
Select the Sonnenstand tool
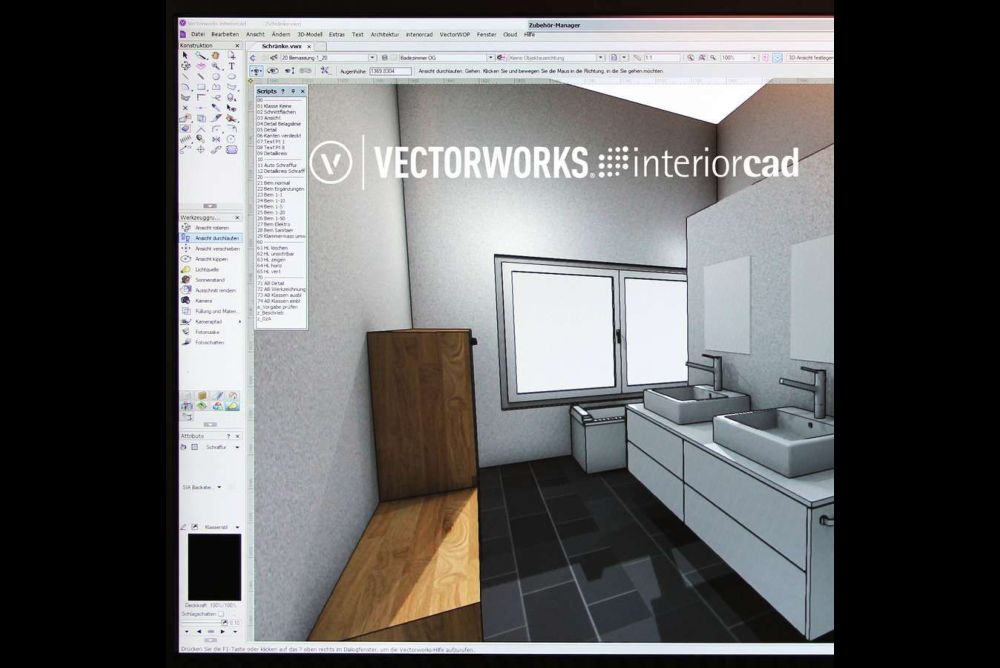210,280
